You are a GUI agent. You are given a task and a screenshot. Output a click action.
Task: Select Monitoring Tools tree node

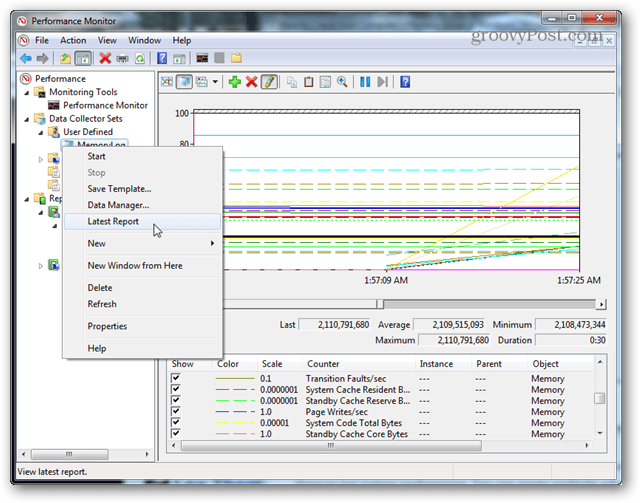tap(83, 92)
